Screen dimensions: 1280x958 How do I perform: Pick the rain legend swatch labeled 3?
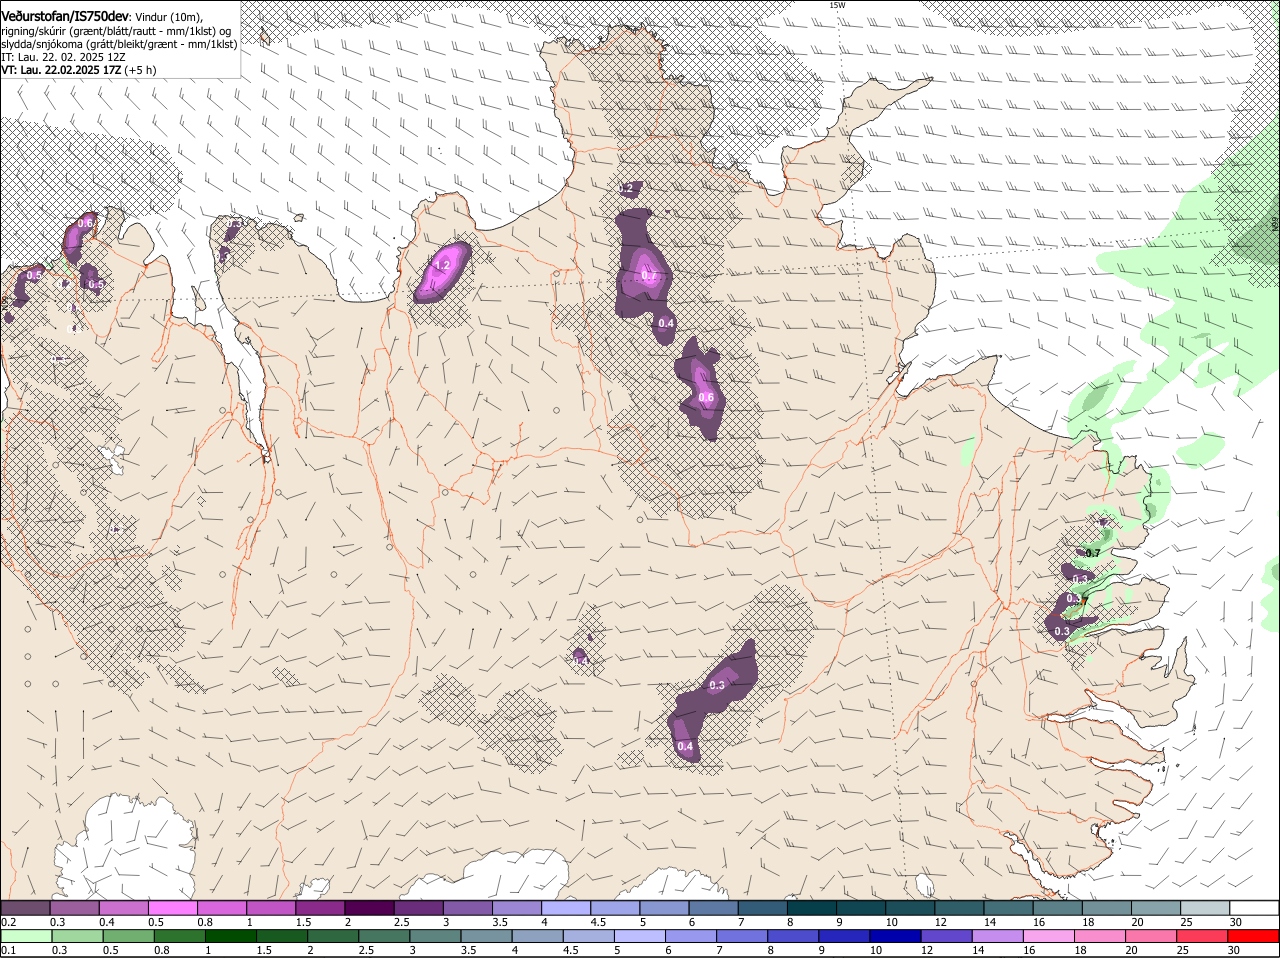point(434,935)
